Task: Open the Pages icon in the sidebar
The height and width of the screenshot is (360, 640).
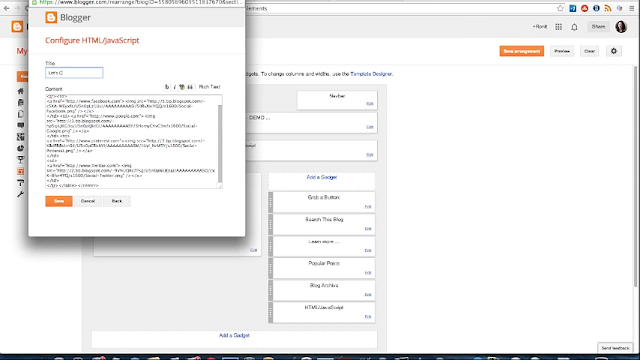Action: point(21,114)
